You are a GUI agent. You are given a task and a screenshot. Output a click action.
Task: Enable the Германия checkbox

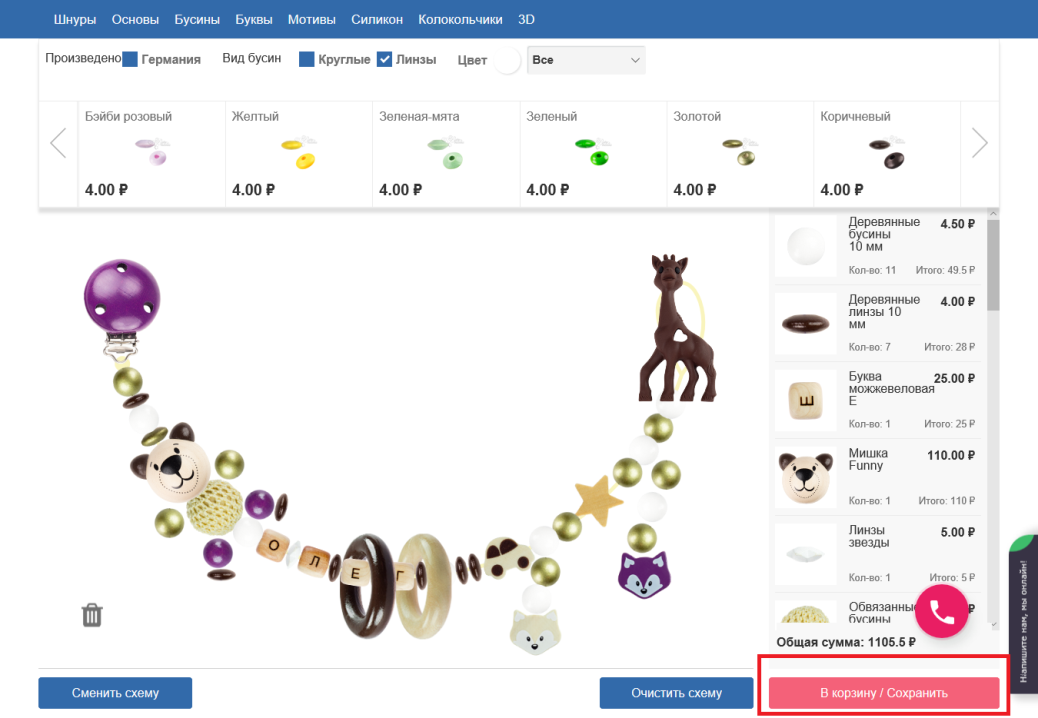(130, 59)
